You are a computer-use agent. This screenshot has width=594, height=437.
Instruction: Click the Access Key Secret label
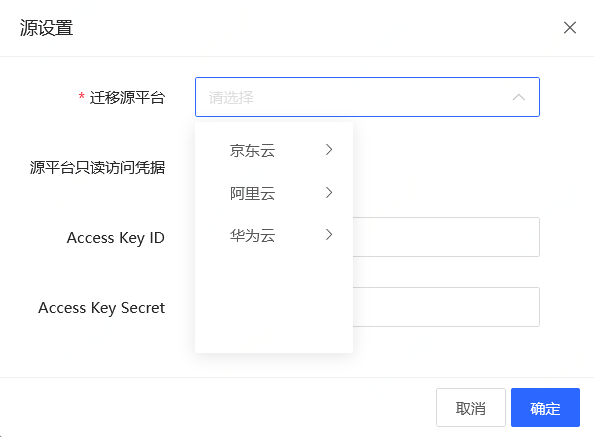pyautogui.click(x=102, y=308)
